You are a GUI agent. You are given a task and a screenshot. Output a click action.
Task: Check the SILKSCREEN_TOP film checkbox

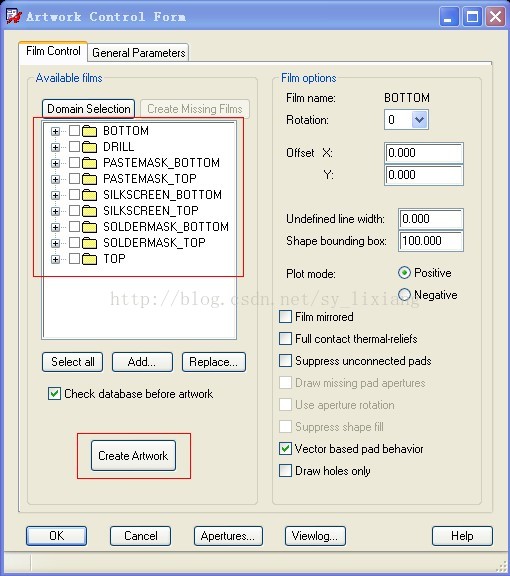[75, 210]
